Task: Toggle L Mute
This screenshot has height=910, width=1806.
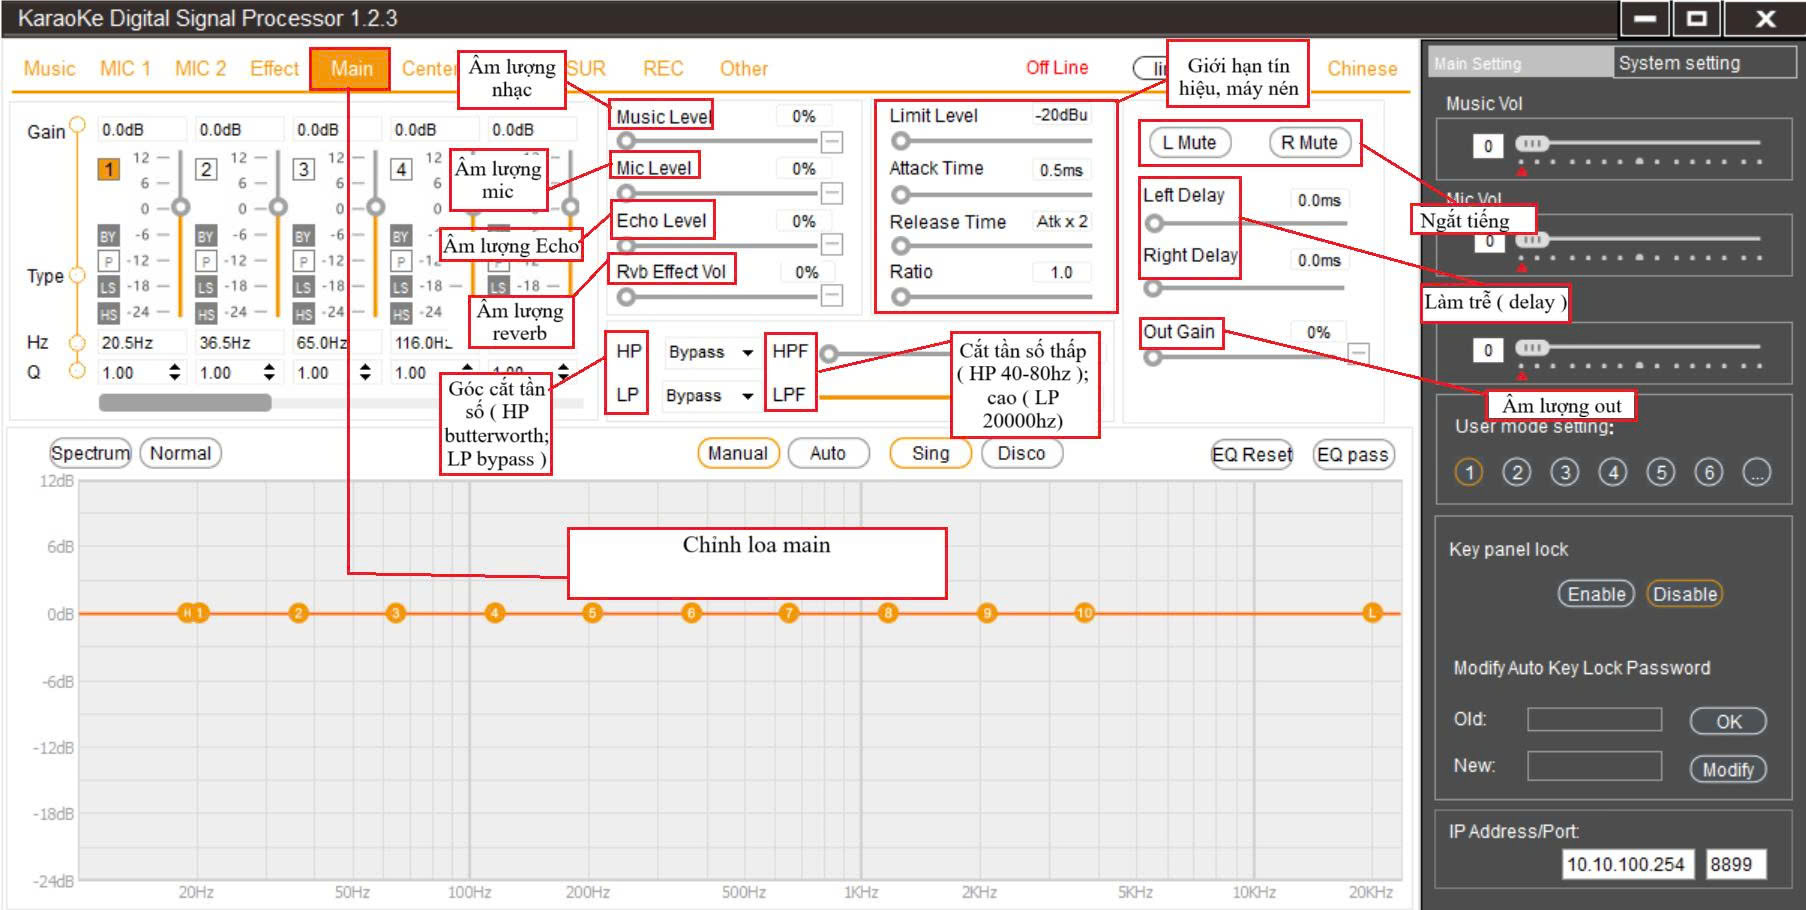Action: (x=1189, y=143)
